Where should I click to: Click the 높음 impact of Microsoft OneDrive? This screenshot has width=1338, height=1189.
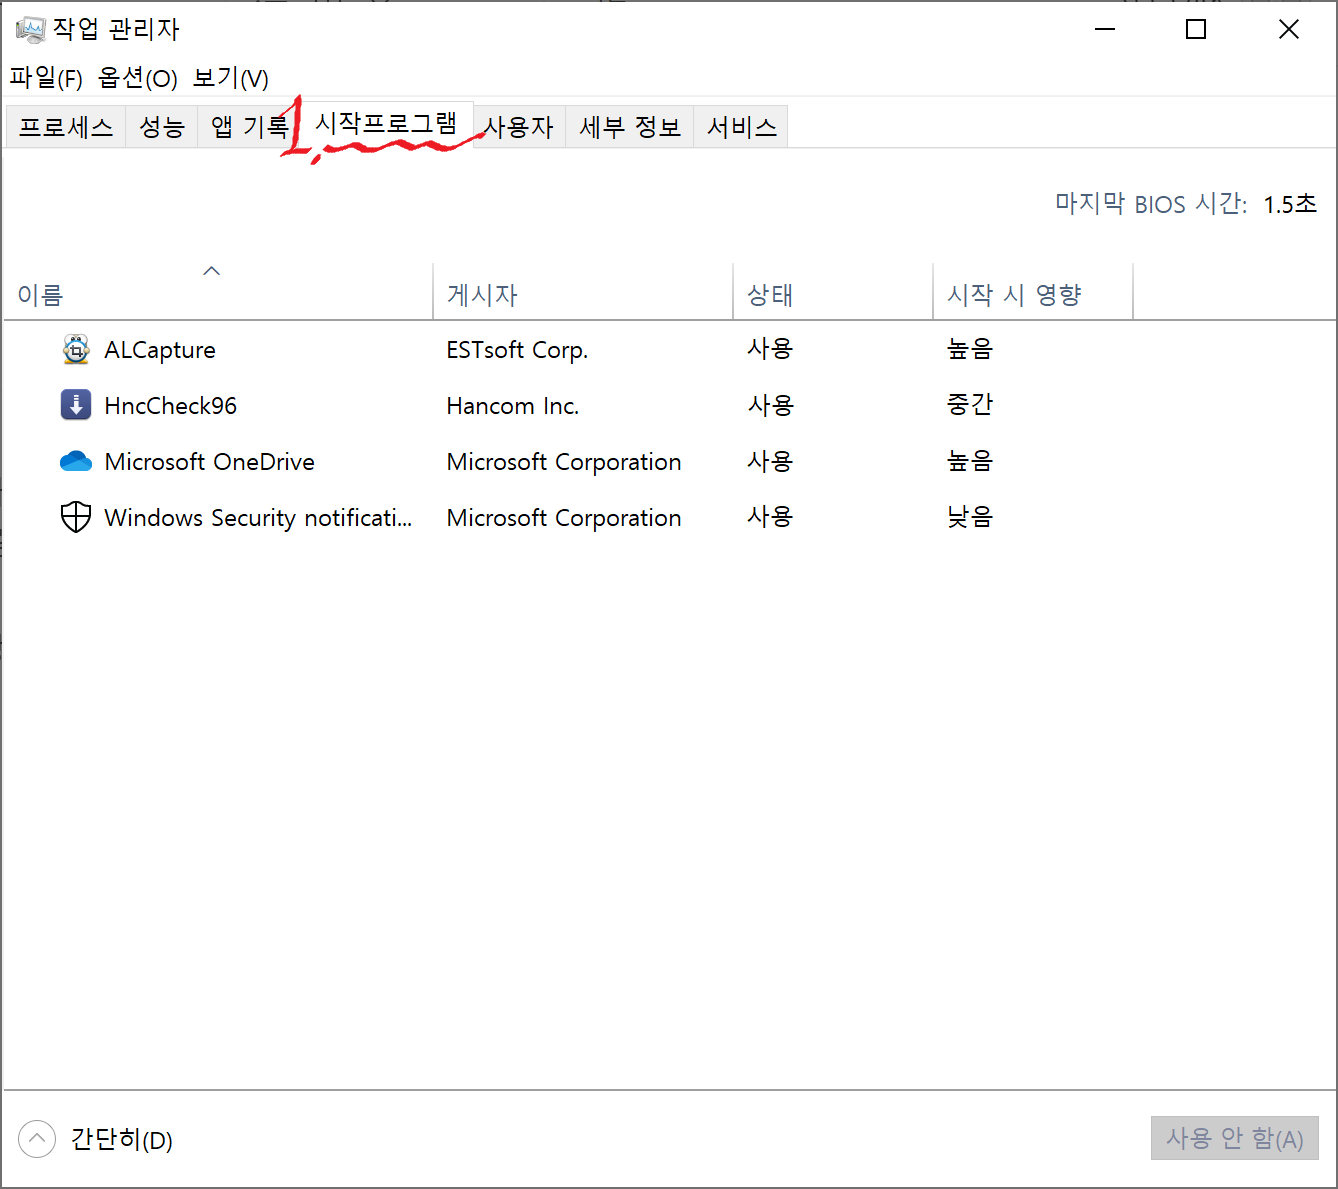point(970,461)
